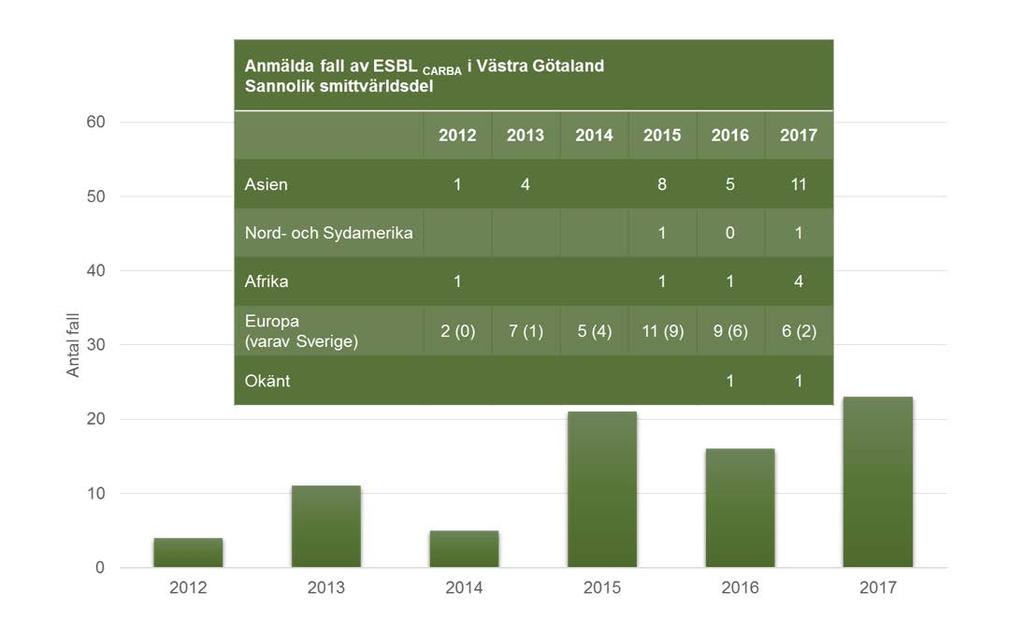The image size is (1024, 637).
Task: Click the 2012 table column header
Action: coord(457,135)
